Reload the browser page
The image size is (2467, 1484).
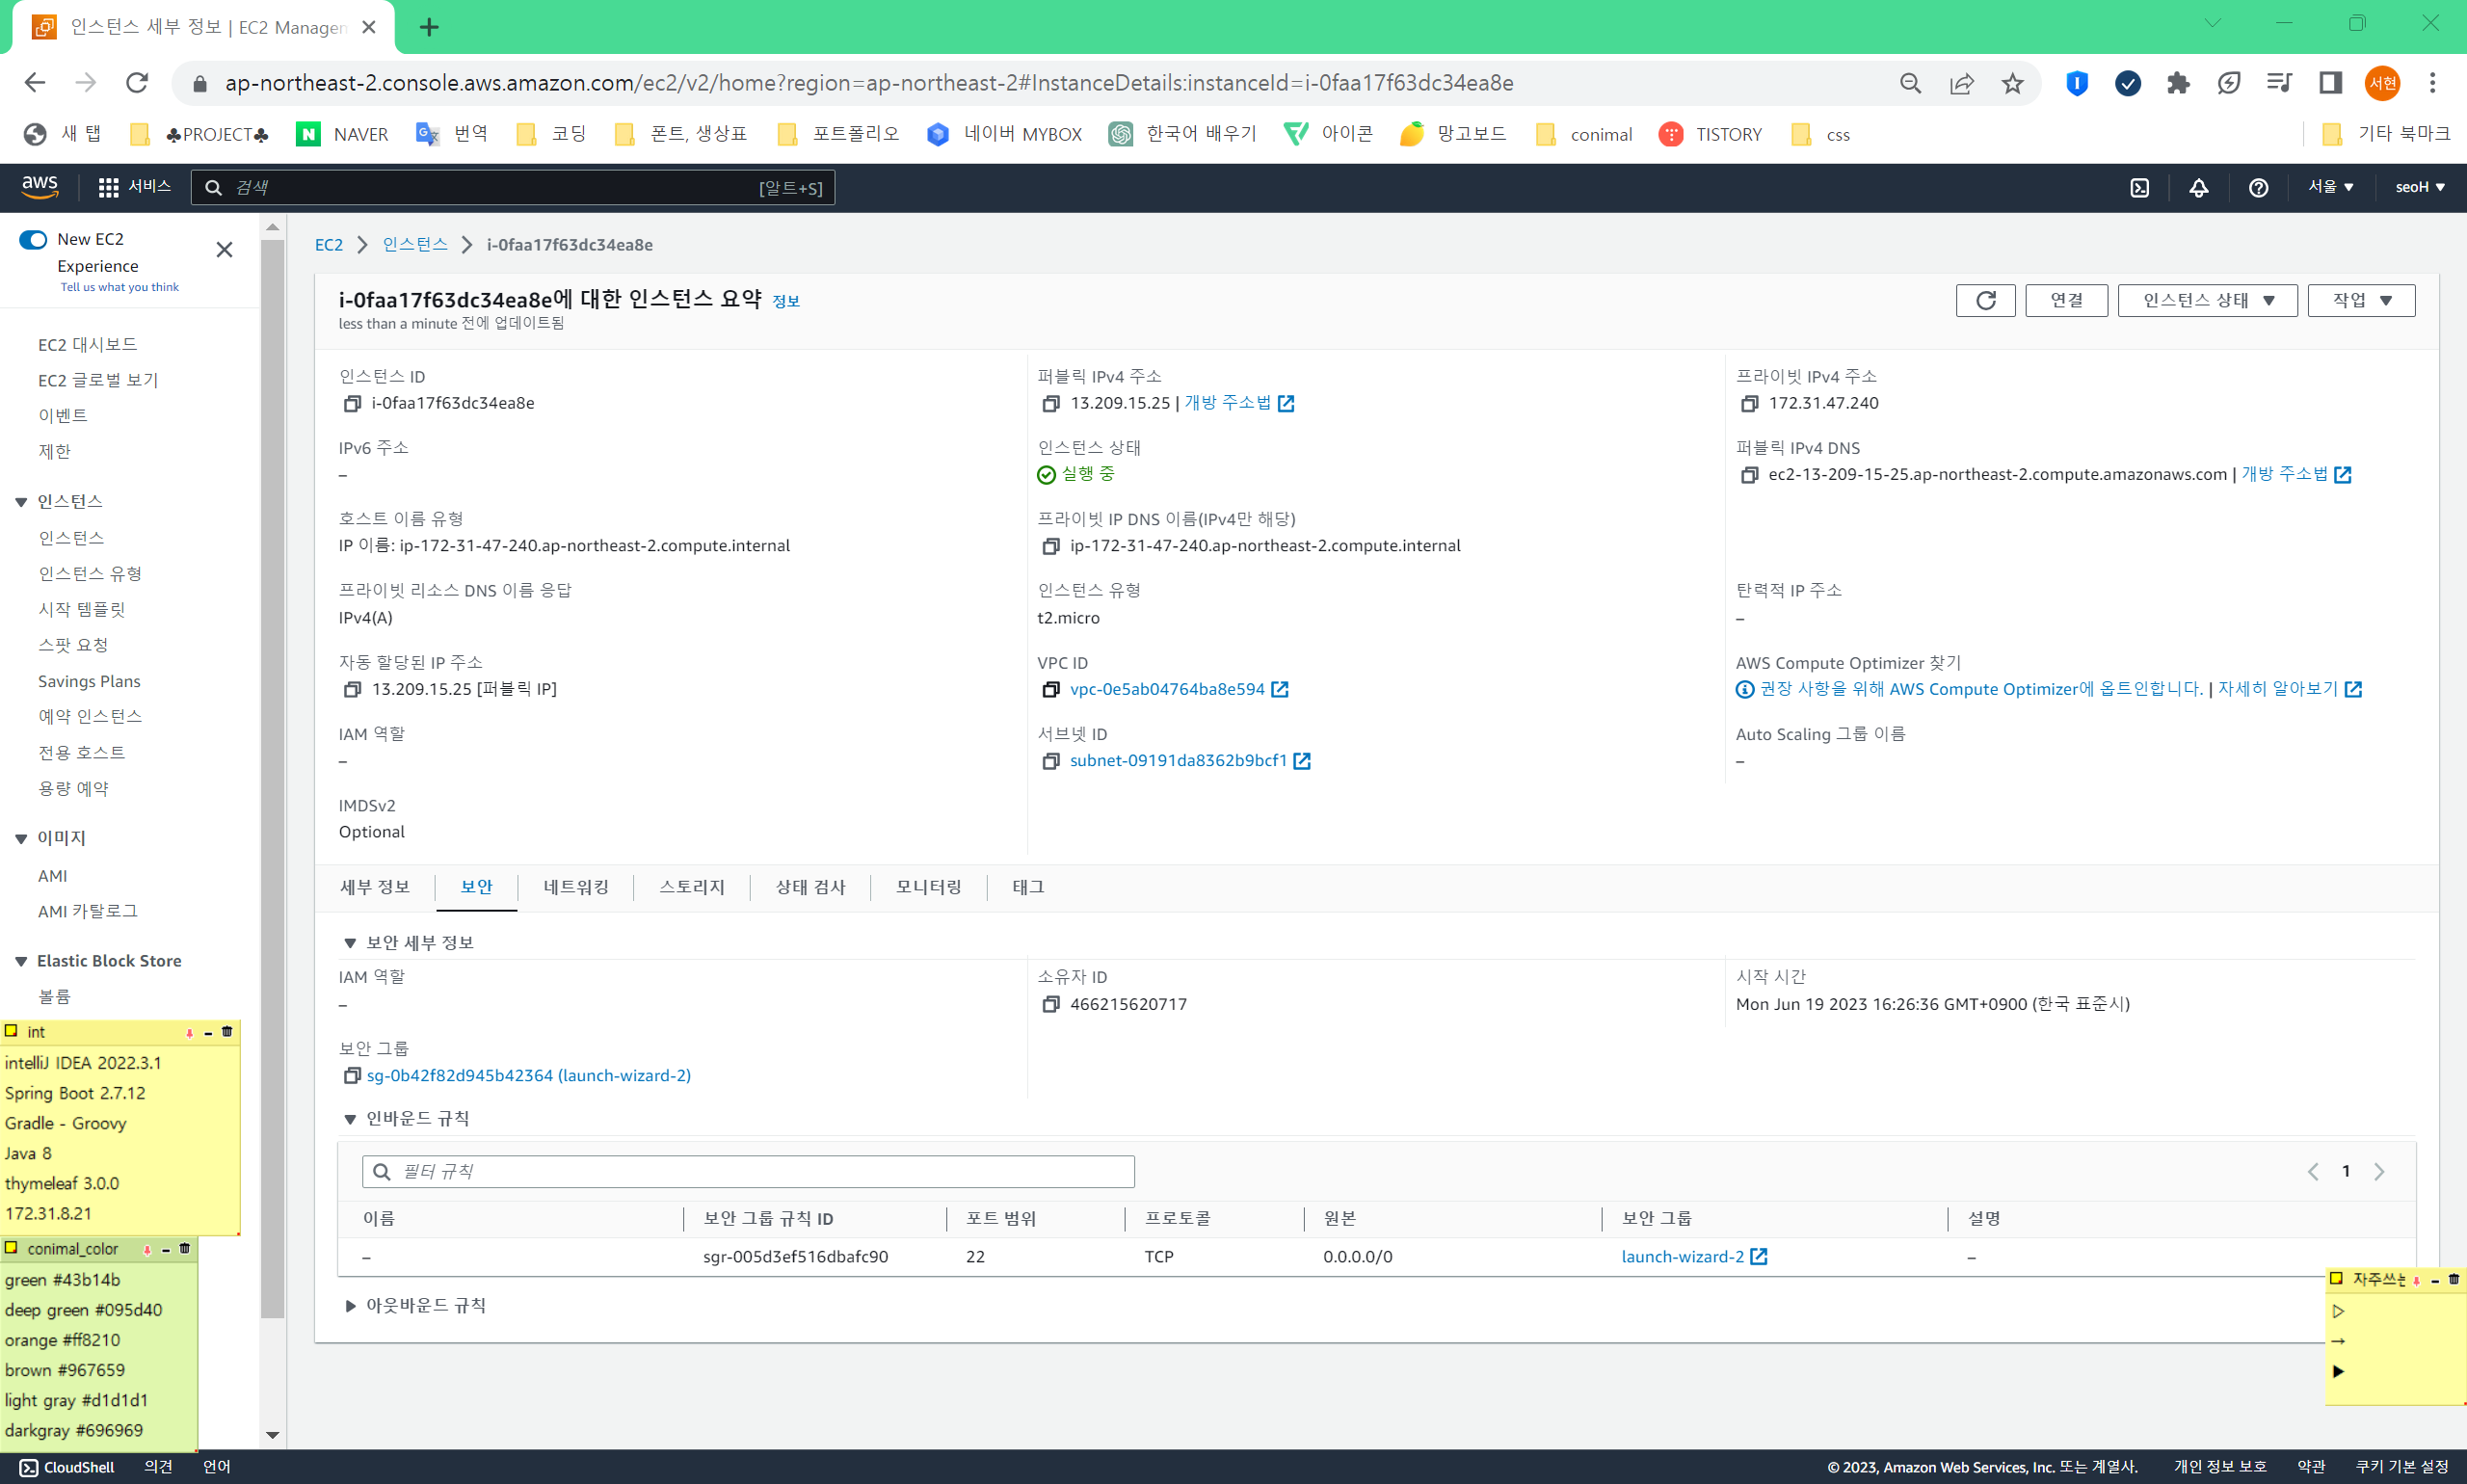click(137, 83)
